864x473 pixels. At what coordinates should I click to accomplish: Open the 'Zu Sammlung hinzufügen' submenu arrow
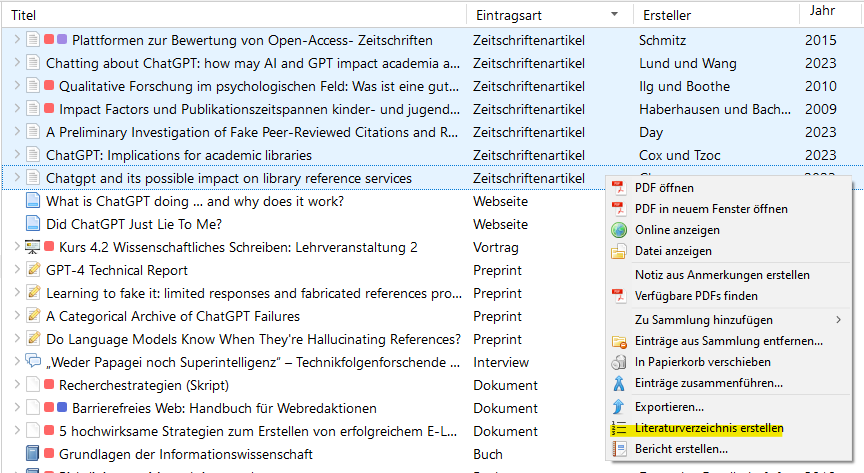click(x=838, y=320)
